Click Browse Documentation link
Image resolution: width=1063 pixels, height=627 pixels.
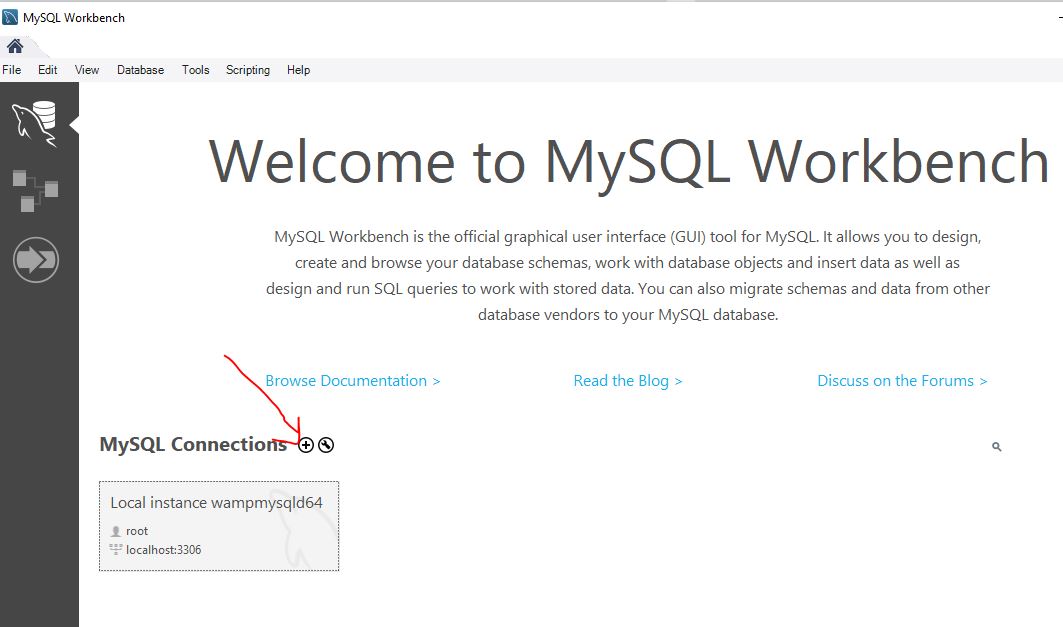[x=353, y=381]
